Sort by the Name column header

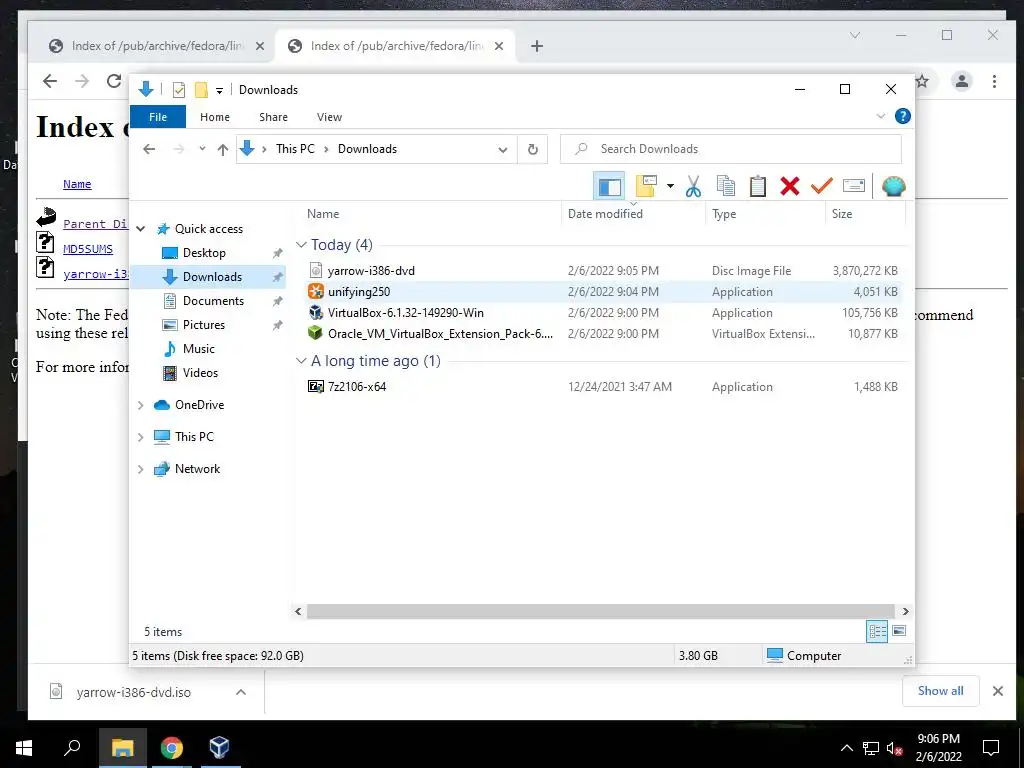(430, 214)
